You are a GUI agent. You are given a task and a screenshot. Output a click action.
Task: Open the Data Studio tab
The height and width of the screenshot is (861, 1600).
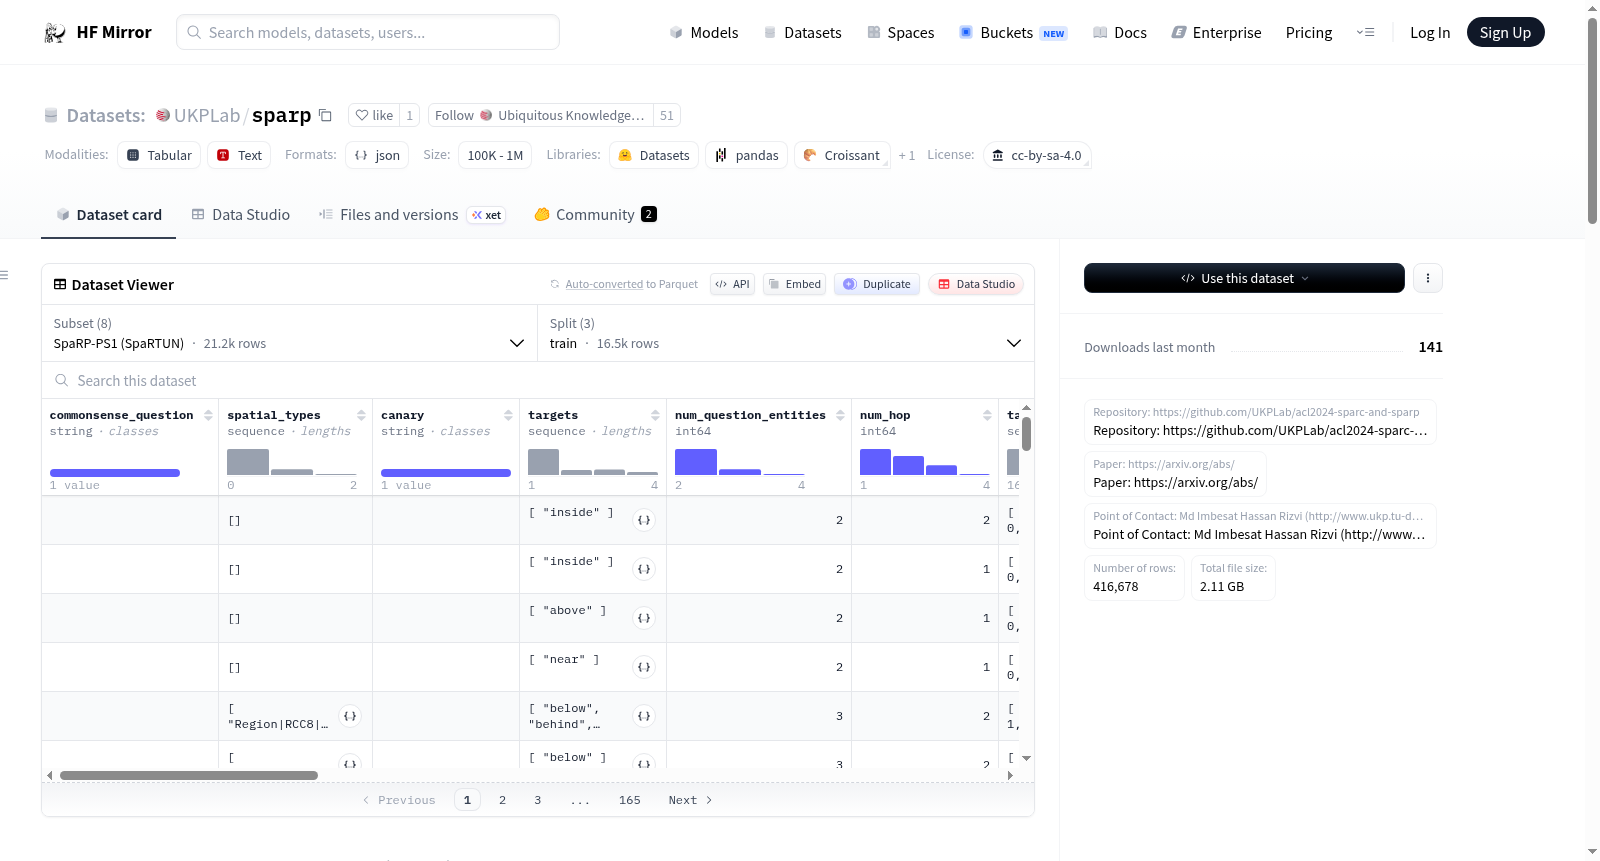241,215
